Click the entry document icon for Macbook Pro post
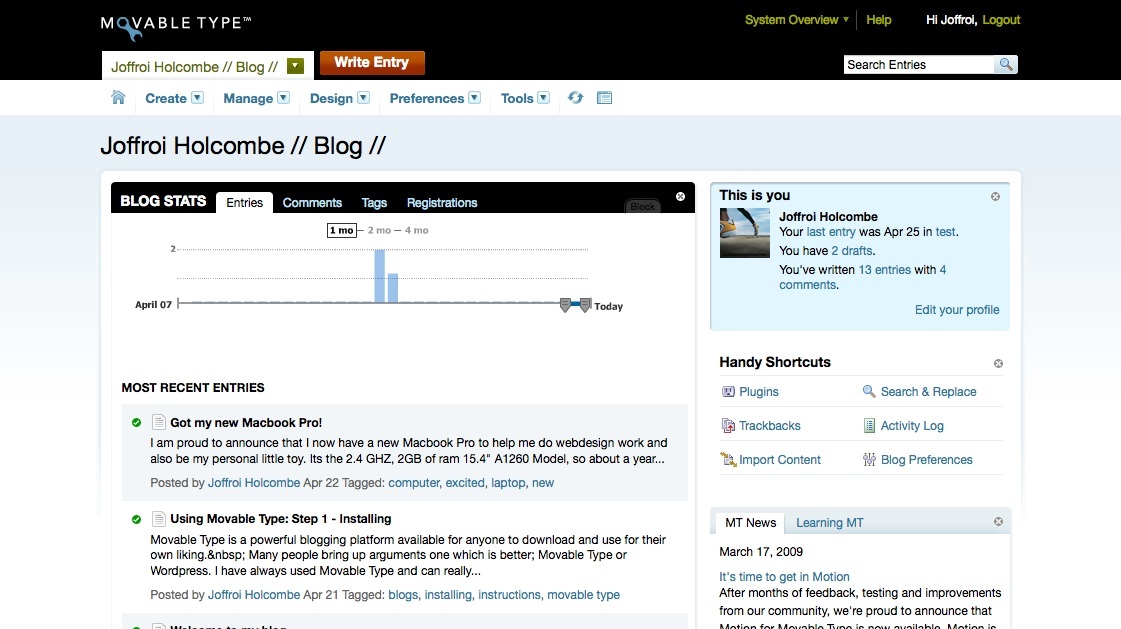Image resolution: width=1121 pixels, height=629 pixels. (x=159, y=422)
